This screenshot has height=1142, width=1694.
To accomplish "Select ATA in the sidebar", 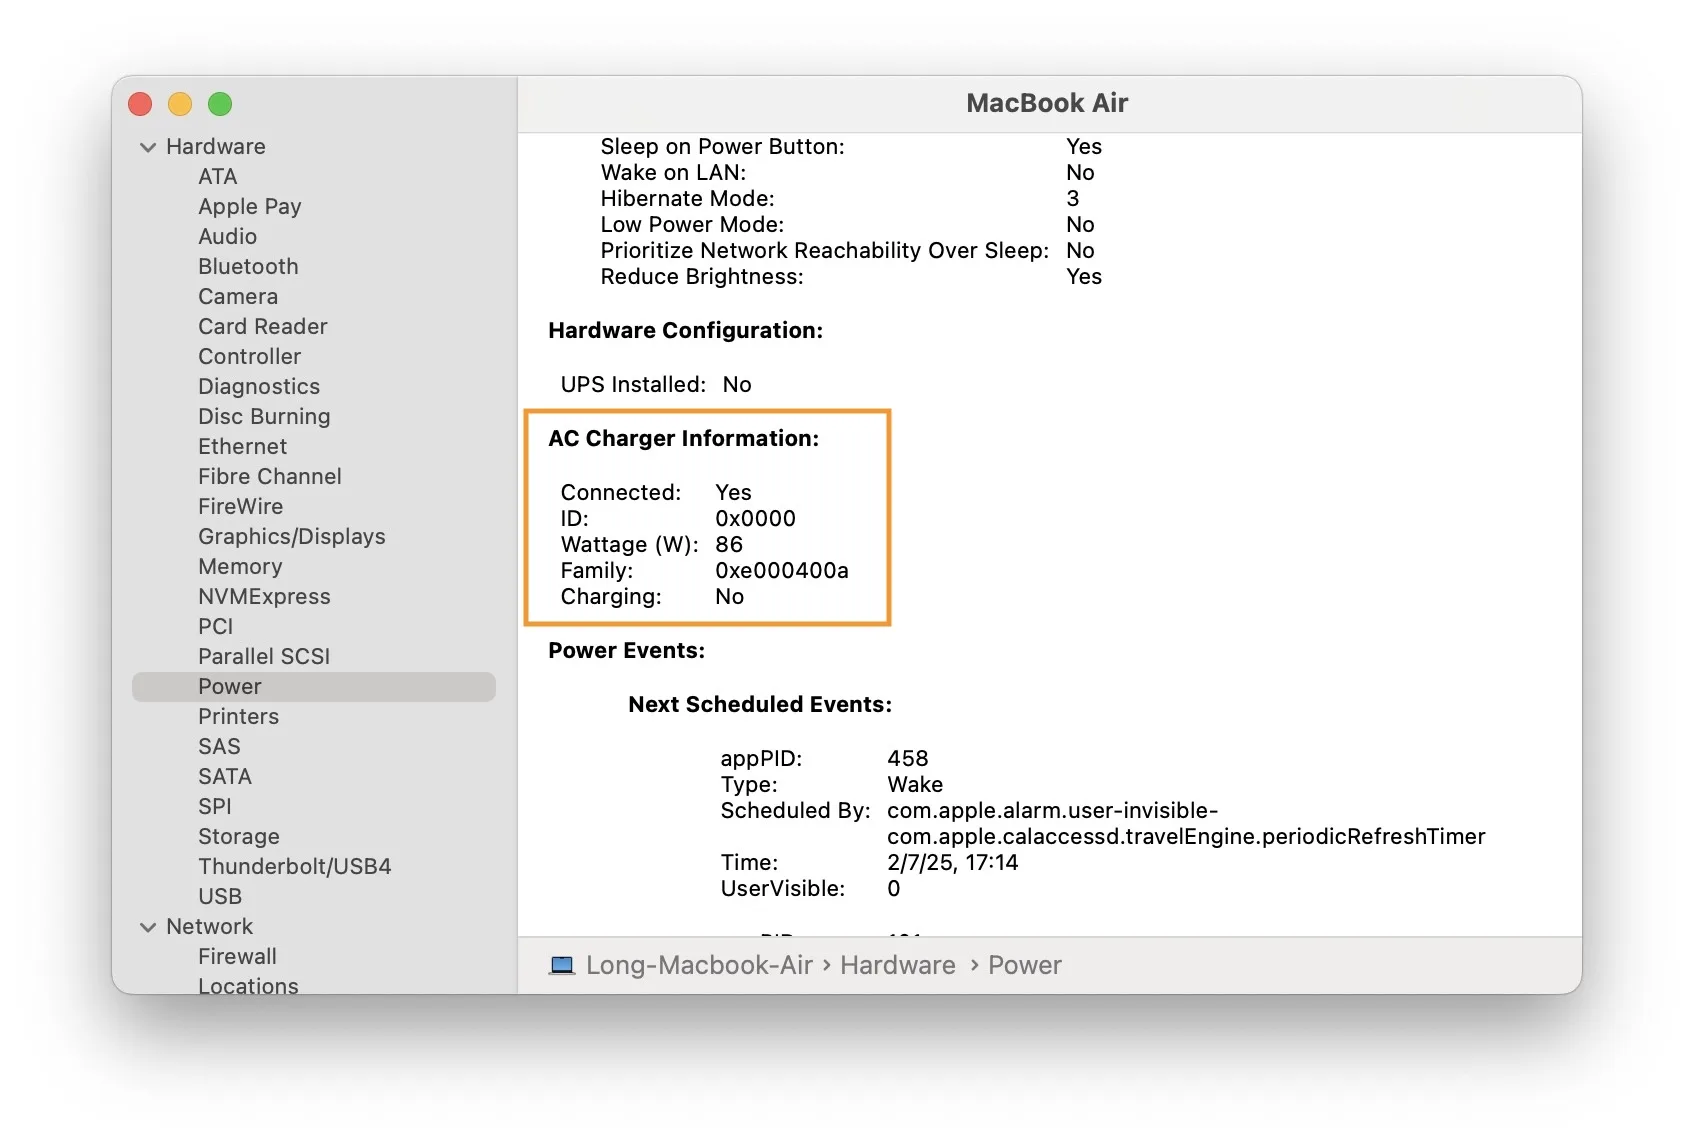I will (217, 177).
